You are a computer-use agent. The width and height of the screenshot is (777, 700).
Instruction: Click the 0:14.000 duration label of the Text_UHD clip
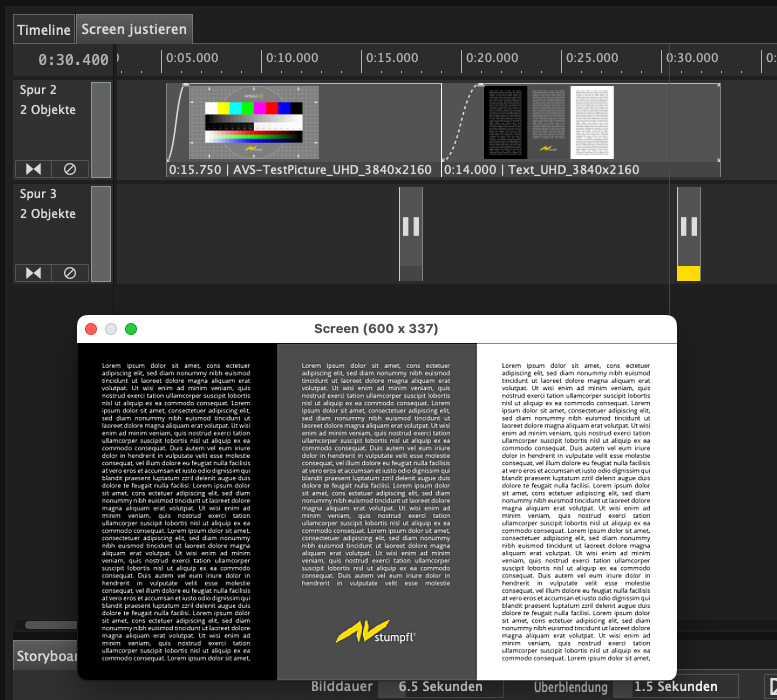point(470,170)
